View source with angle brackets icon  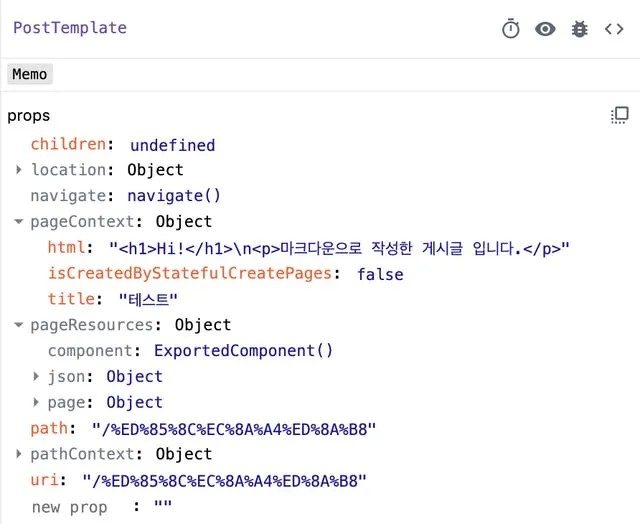pyautogui.click(x=614, y=29)
